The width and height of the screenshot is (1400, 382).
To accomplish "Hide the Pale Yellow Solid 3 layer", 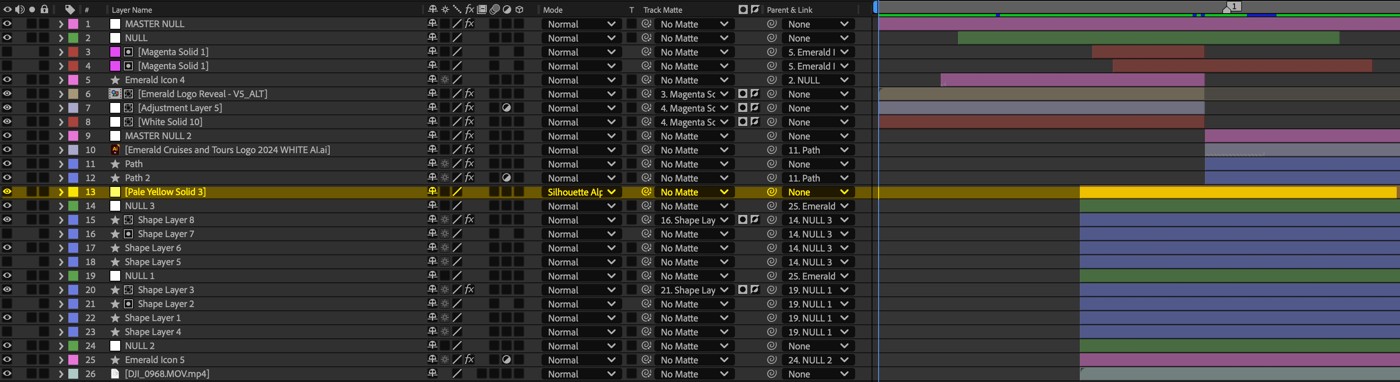I will [x=7, y=192].
